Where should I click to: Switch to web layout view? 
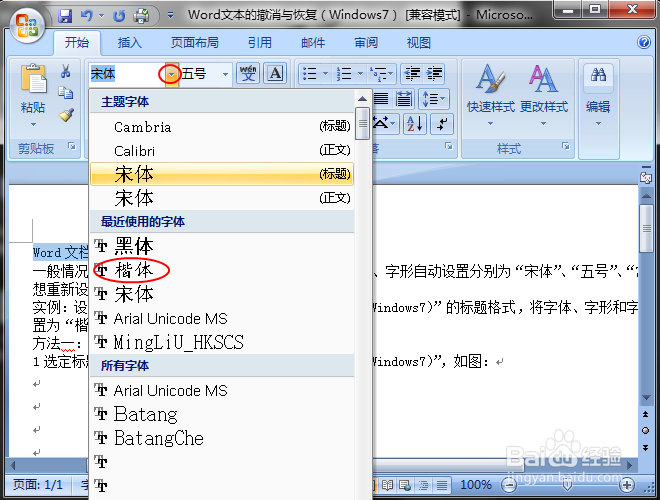click(405, 485)
